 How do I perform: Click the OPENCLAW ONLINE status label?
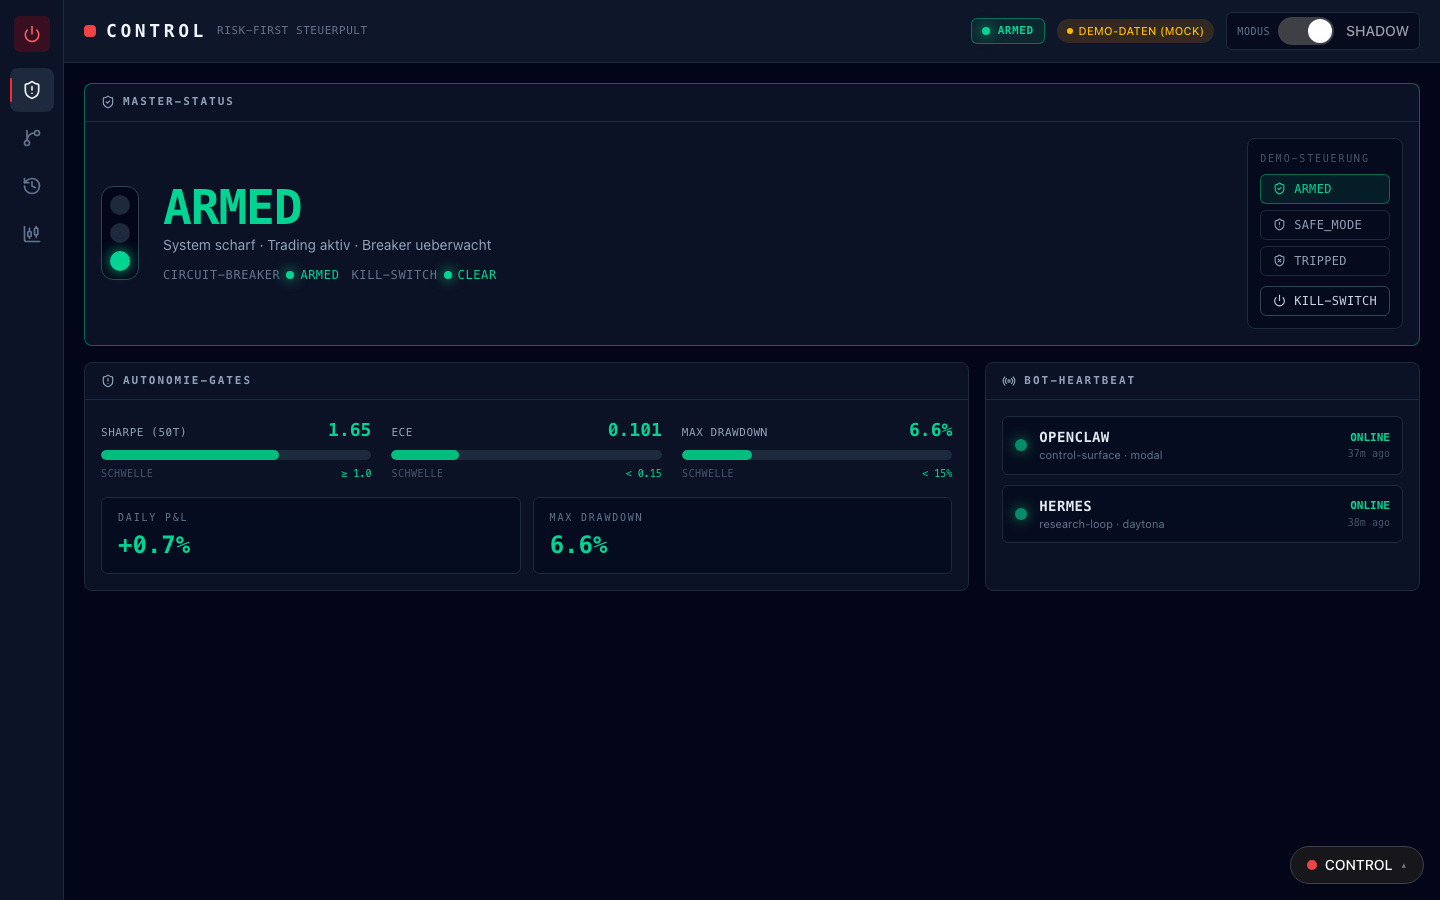tap(1370, 438)
